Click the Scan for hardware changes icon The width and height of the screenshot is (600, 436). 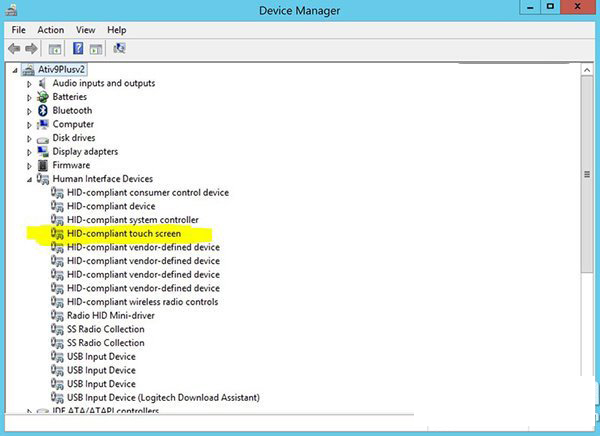point(120,48)
